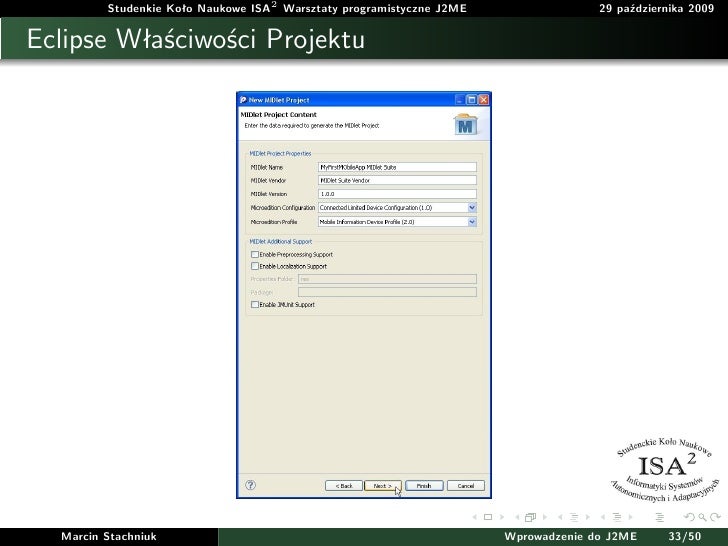
Task: Maximize the New MIDlet Project dialog
Action: (472, 100)
